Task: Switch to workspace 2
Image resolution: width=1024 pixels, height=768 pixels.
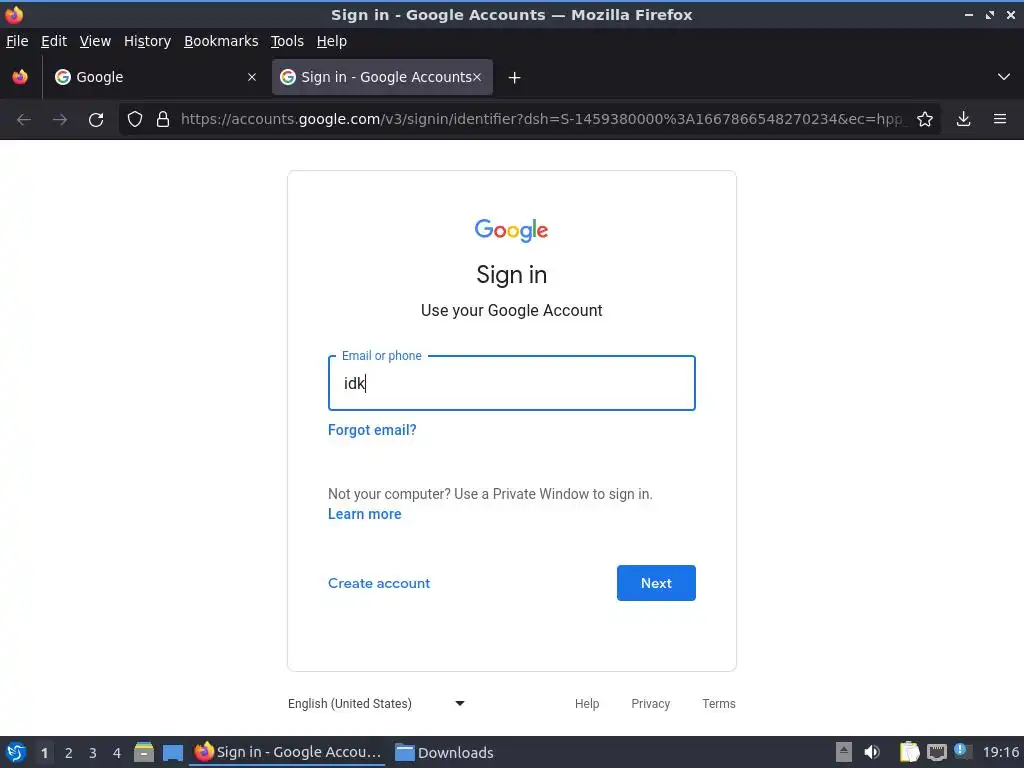Action: point(69,753)
